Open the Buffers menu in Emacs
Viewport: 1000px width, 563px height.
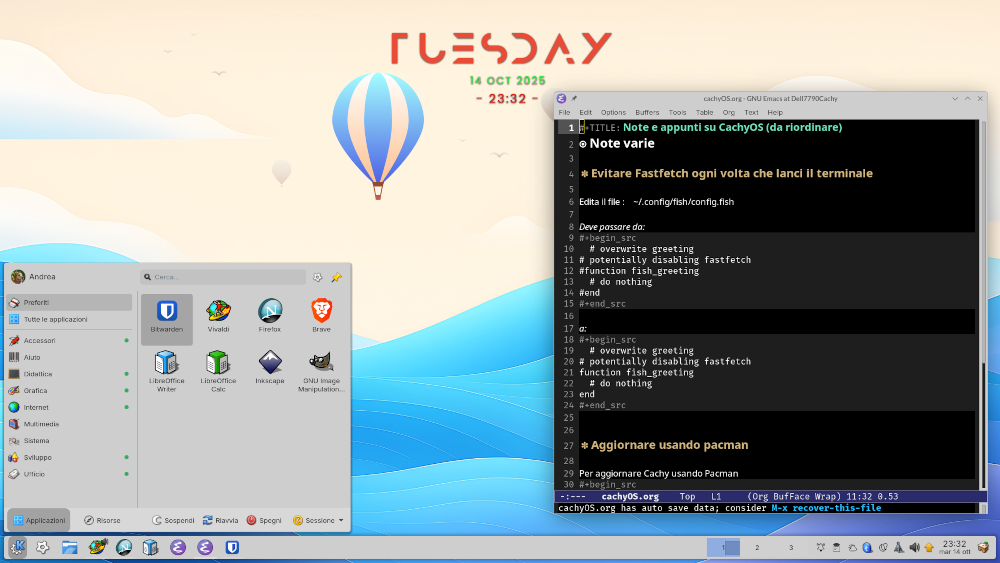click(x=647, y=112)
